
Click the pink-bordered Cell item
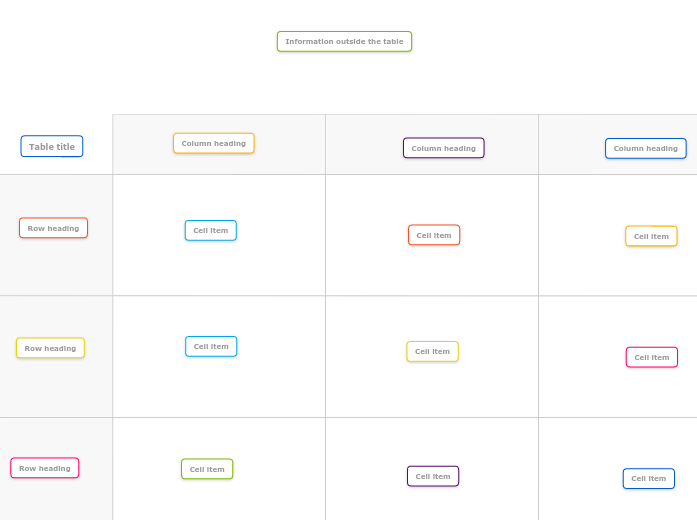coord(651,358)
